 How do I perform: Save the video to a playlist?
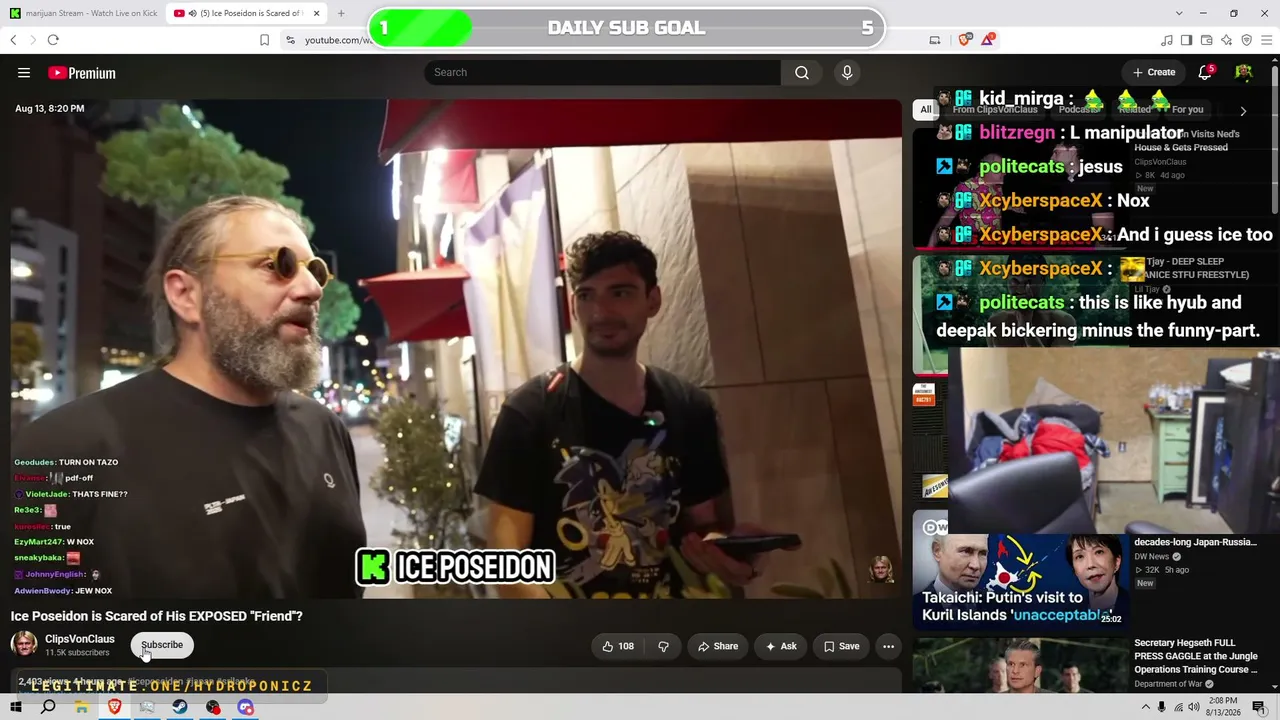click(841, 646)
